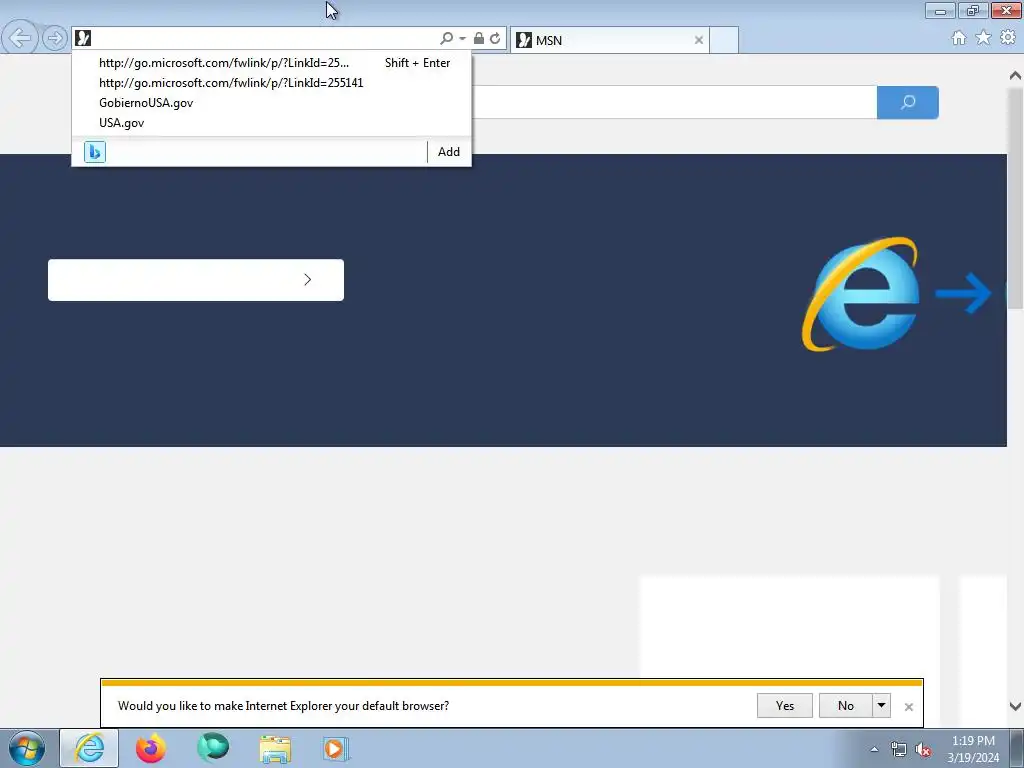
Task: Close the MSN tab
Action: [x=699, y=40]
